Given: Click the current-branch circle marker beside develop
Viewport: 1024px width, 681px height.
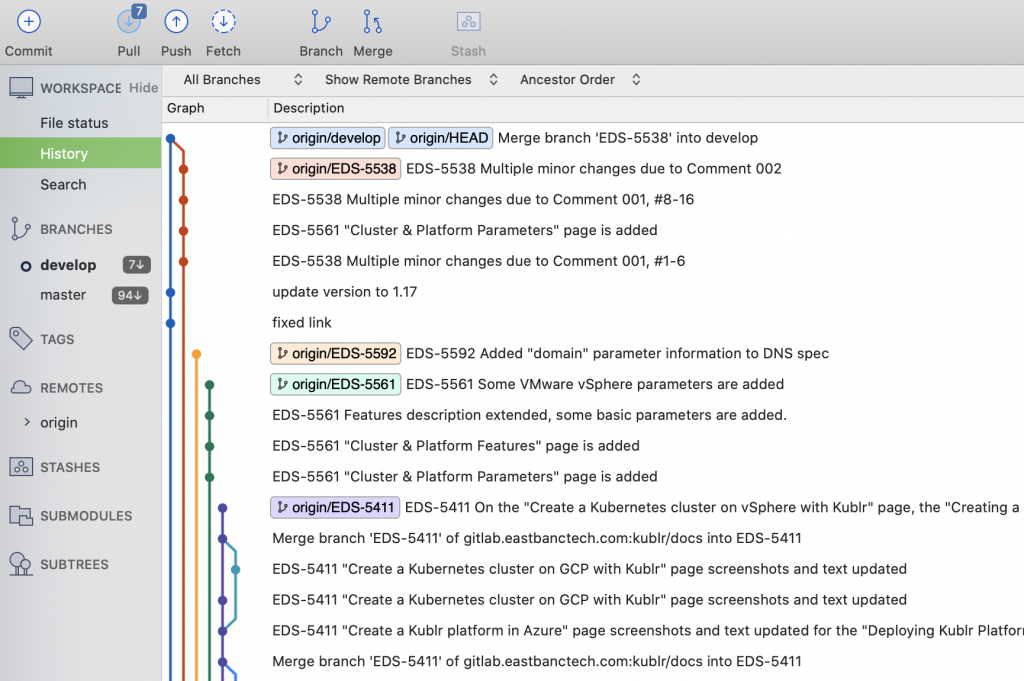Looking at the screenshot, I should point(25,266).
